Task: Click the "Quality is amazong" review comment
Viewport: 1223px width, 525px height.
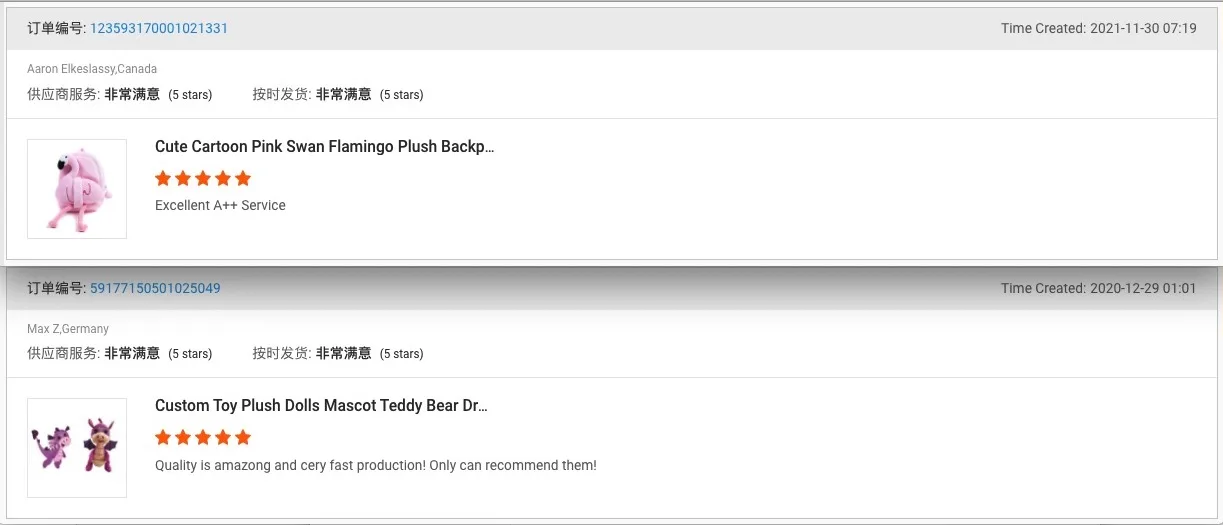Action: [375, 465]
